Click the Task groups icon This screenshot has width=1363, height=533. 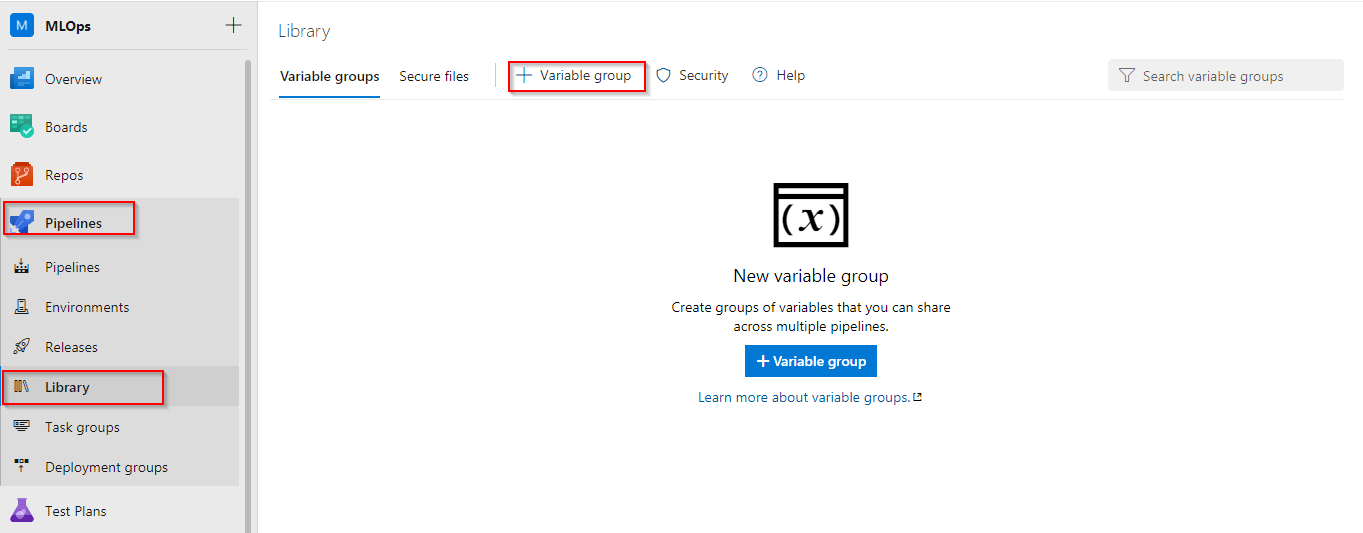(21, 427)
